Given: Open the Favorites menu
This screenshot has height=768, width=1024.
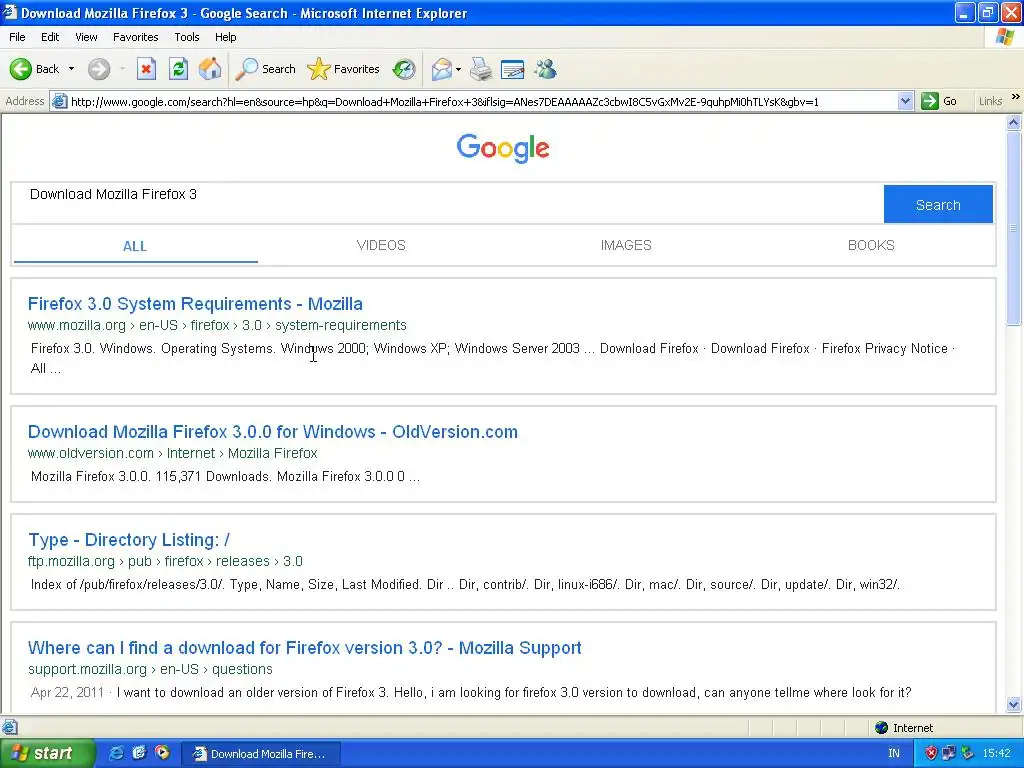Looking at the screenshot, I should coord(135,37).
